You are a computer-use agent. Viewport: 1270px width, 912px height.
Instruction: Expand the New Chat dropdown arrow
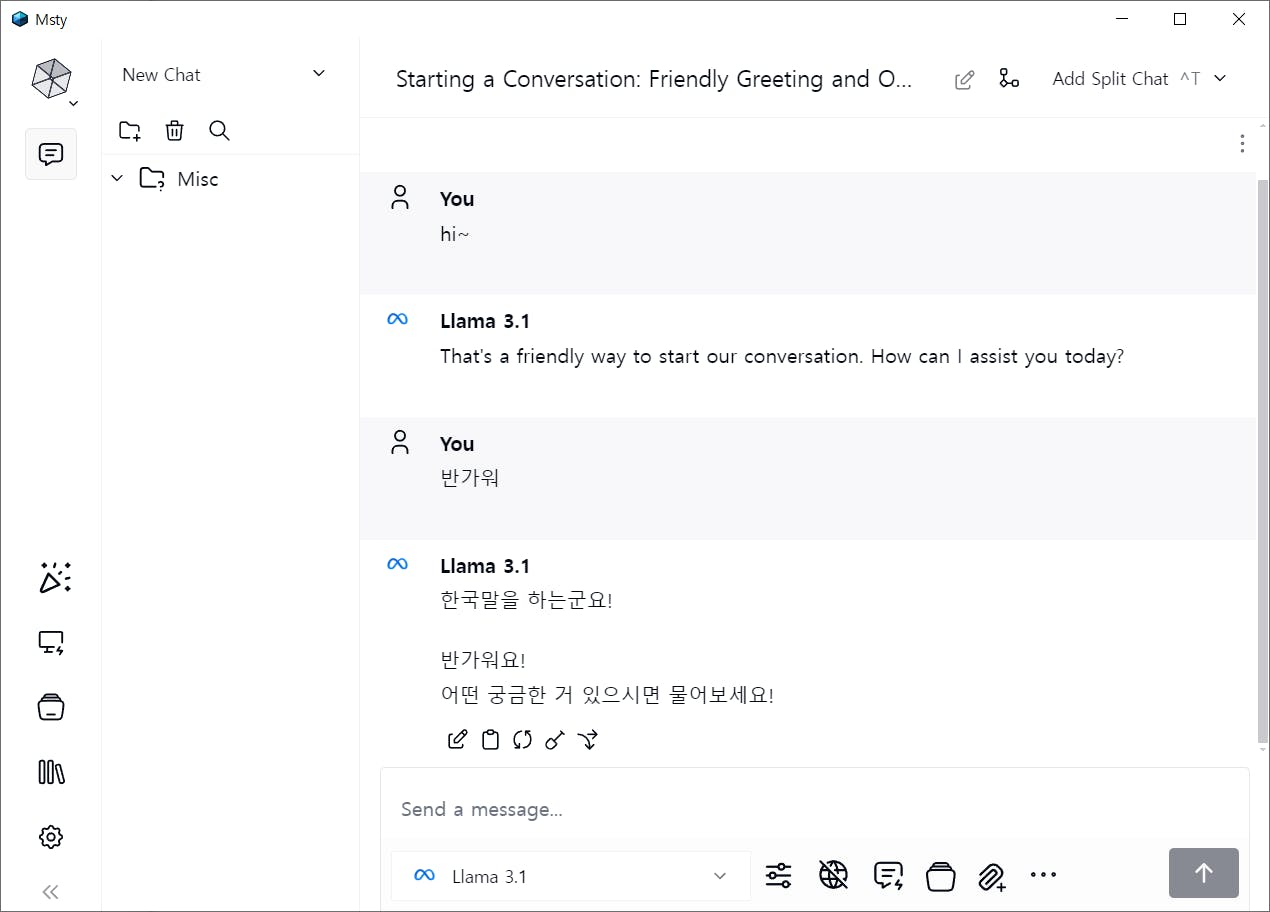click(319, 74)
